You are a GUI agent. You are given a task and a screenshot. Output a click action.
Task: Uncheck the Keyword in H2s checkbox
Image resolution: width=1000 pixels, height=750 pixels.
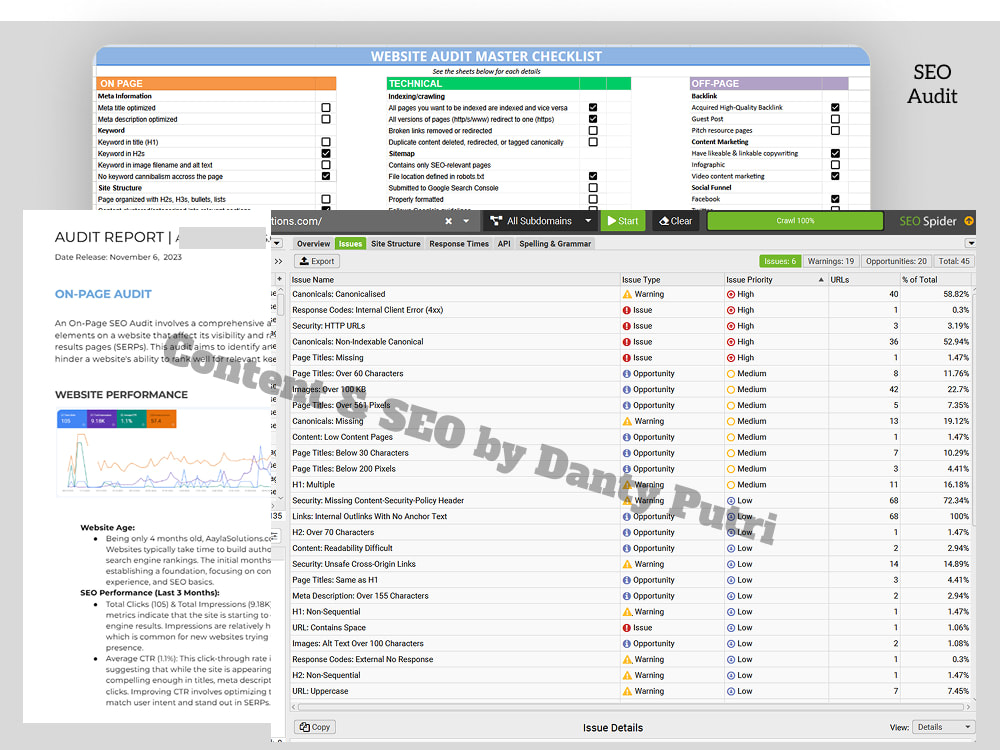click(326, 153)
